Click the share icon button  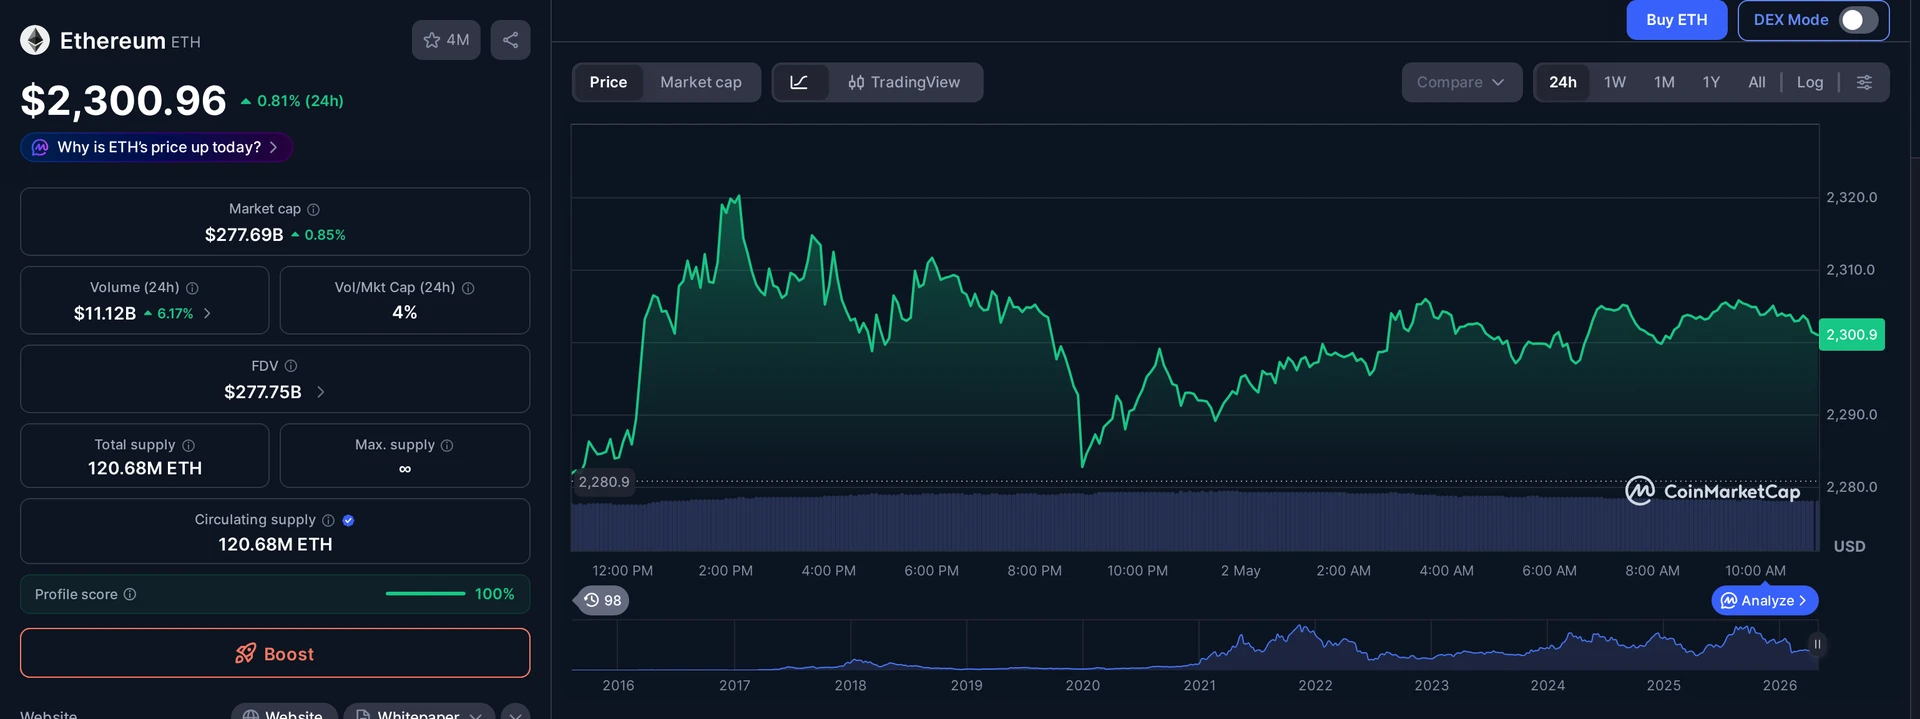coord(510,40)
